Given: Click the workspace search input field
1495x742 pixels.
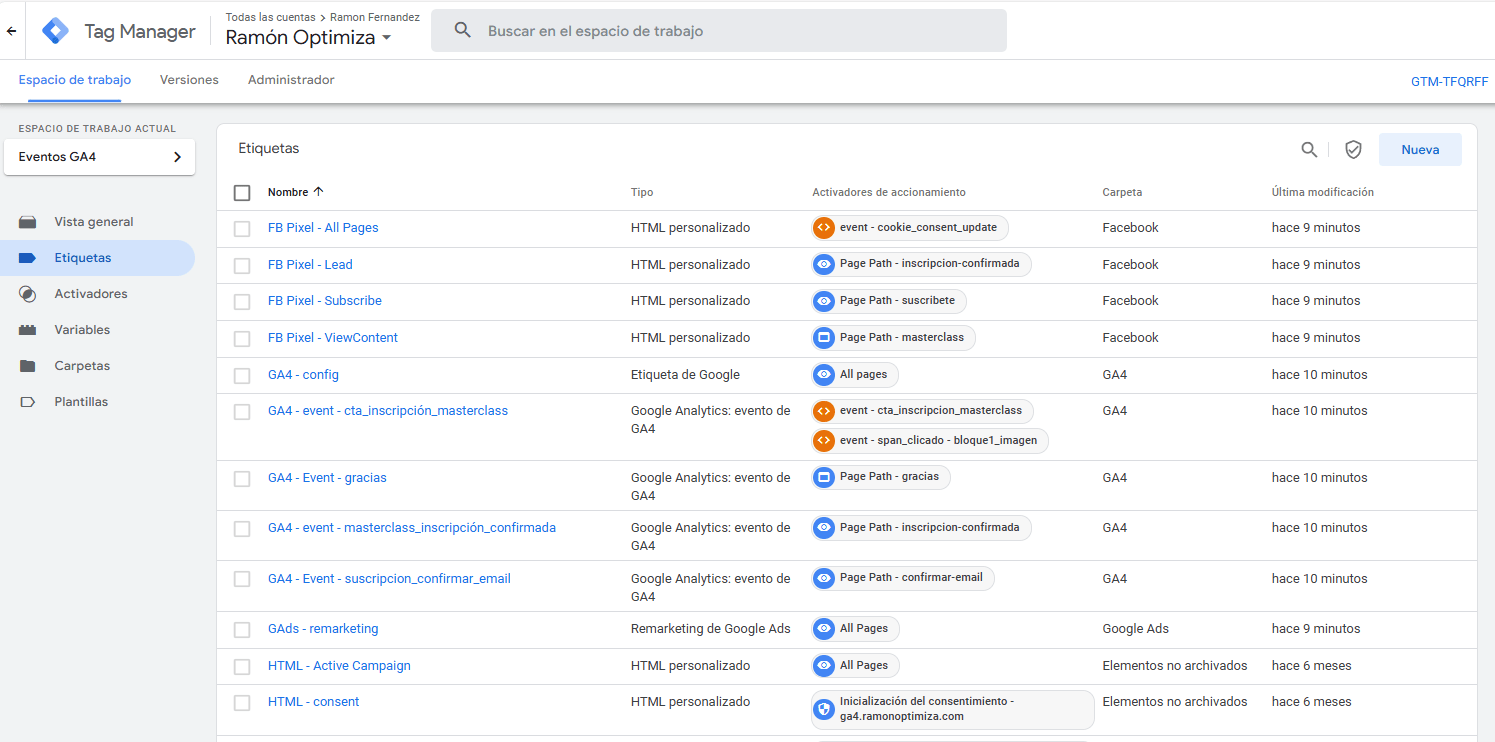Looking at the screenshot, I should click(x=718, y=30).
